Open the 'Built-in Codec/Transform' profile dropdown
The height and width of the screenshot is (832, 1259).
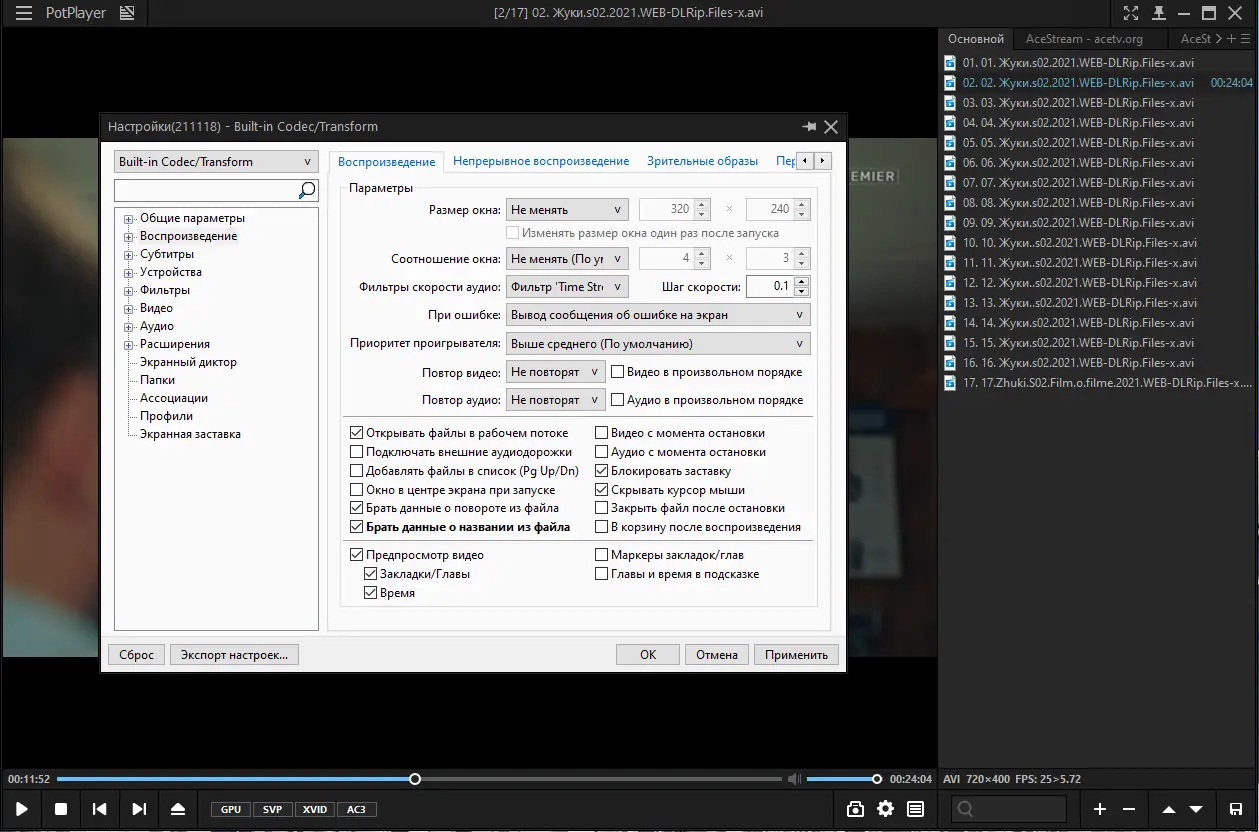[216, 162]
